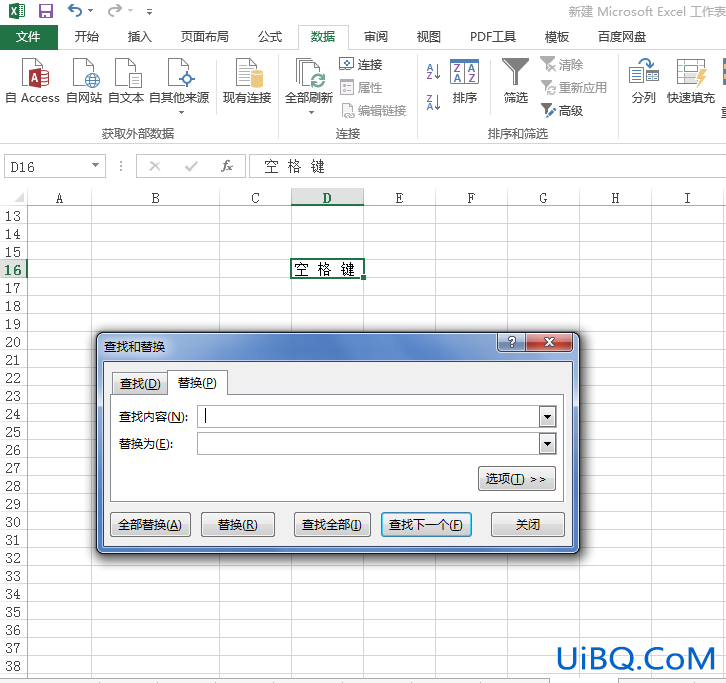Viewport: 726px width, 683px height.
Task: Click Connections (连接) button
Action: (x=361, y=64)
